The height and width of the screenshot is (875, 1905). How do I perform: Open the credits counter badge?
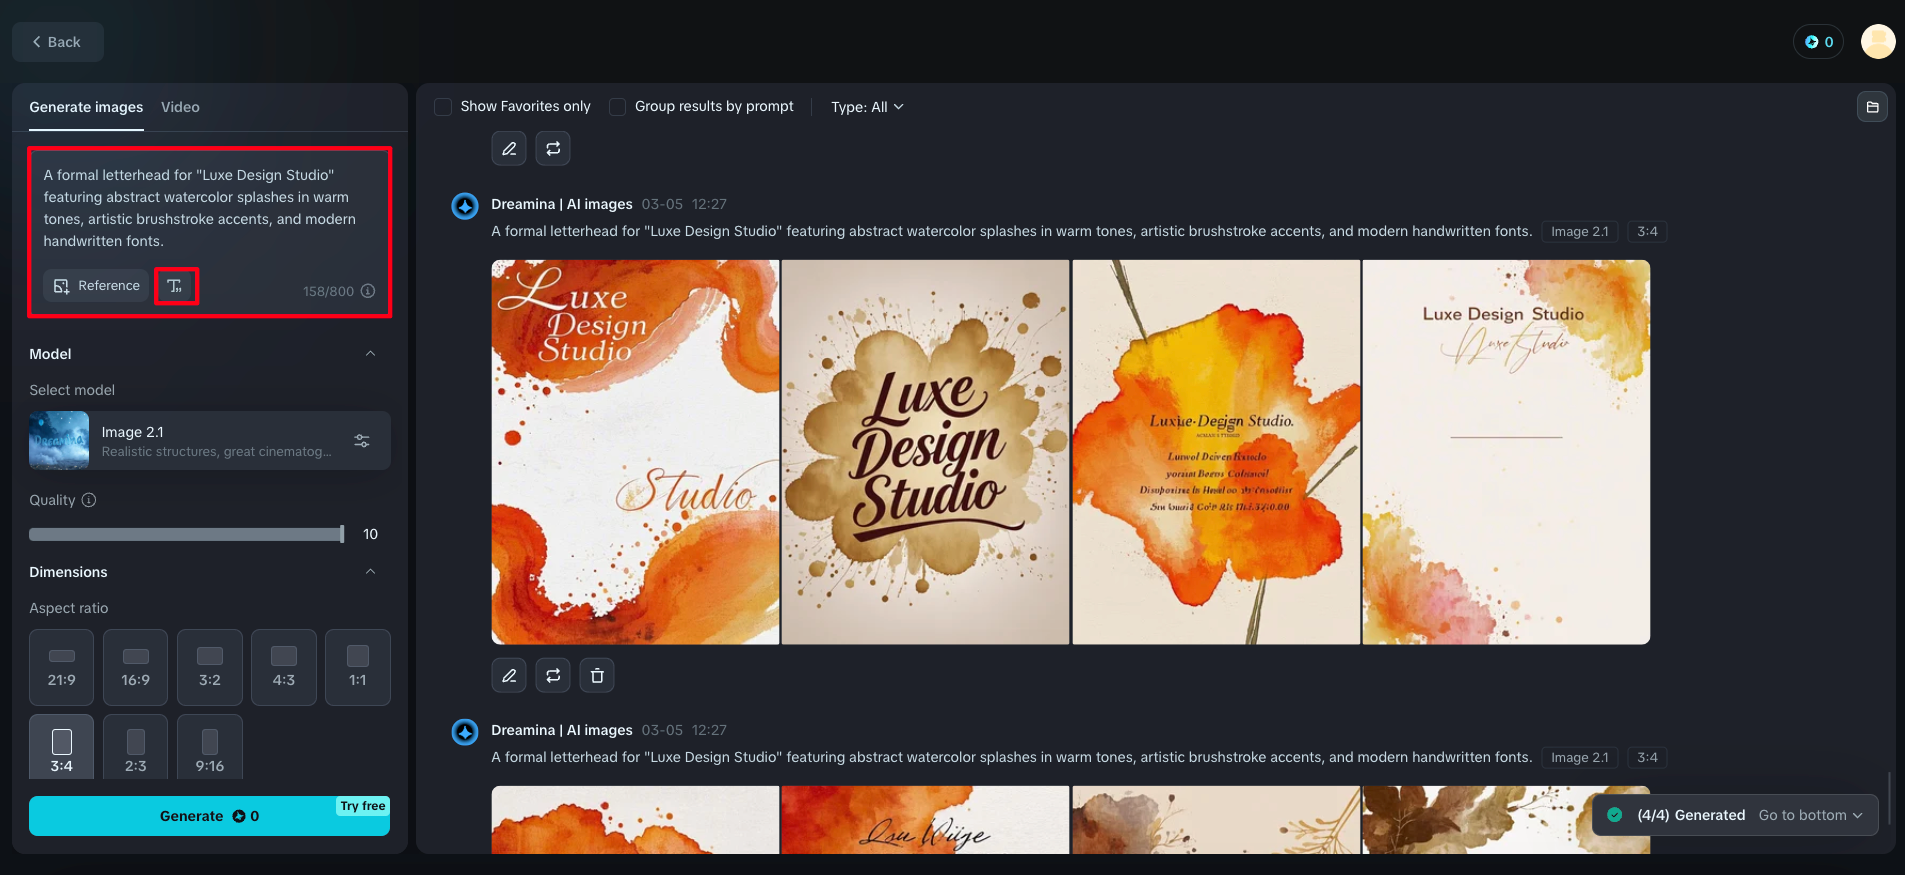(x=1818, y=42)
